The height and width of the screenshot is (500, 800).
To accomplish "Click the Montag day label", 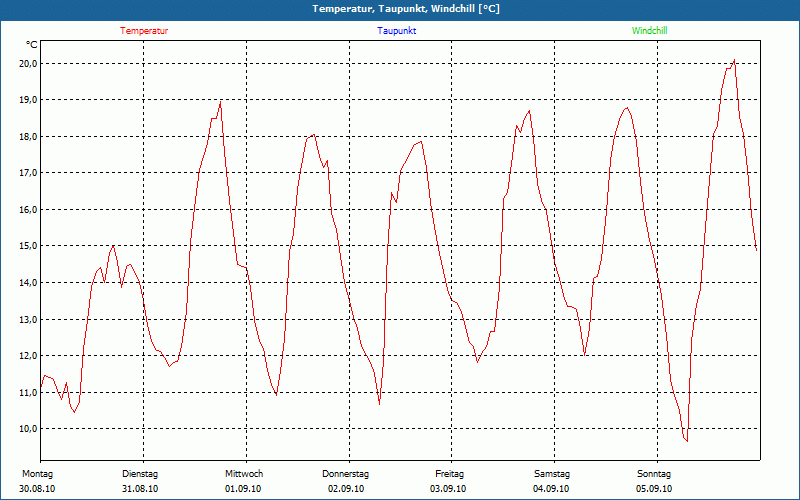I will pos(37,474).
